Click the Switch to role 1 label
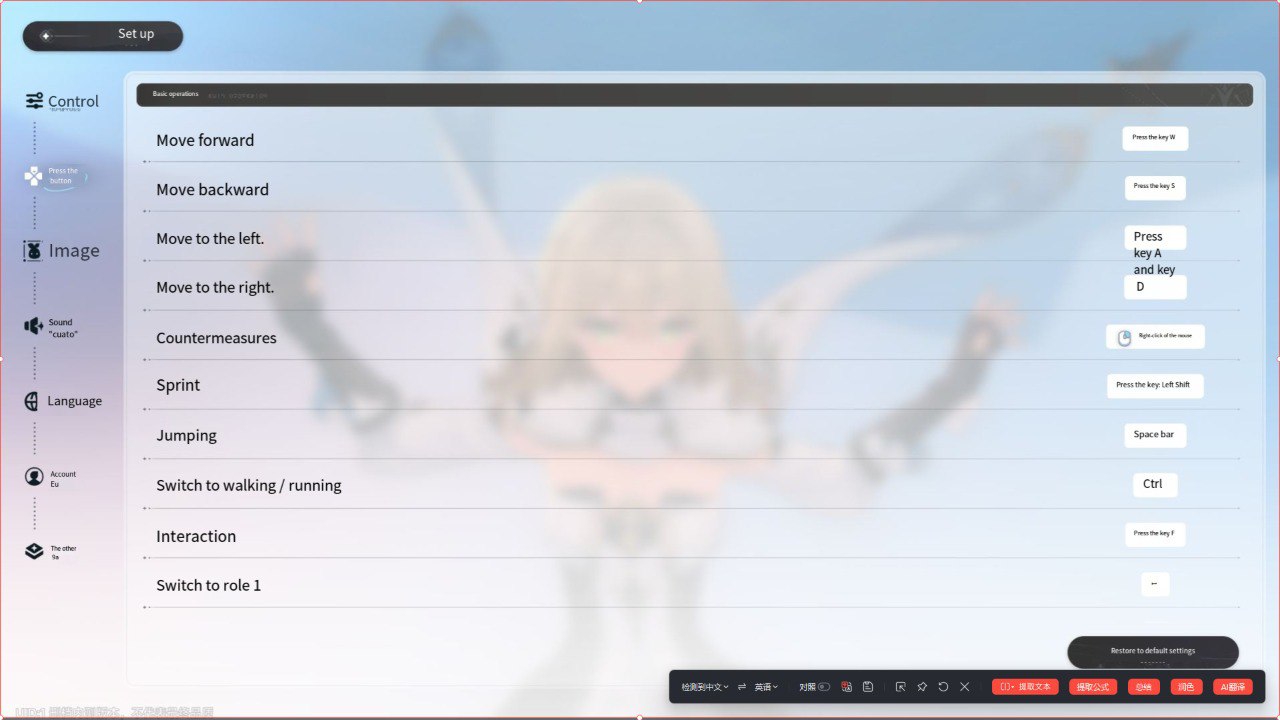This screenshot has width=1280, height=720. tap(208, 585)
